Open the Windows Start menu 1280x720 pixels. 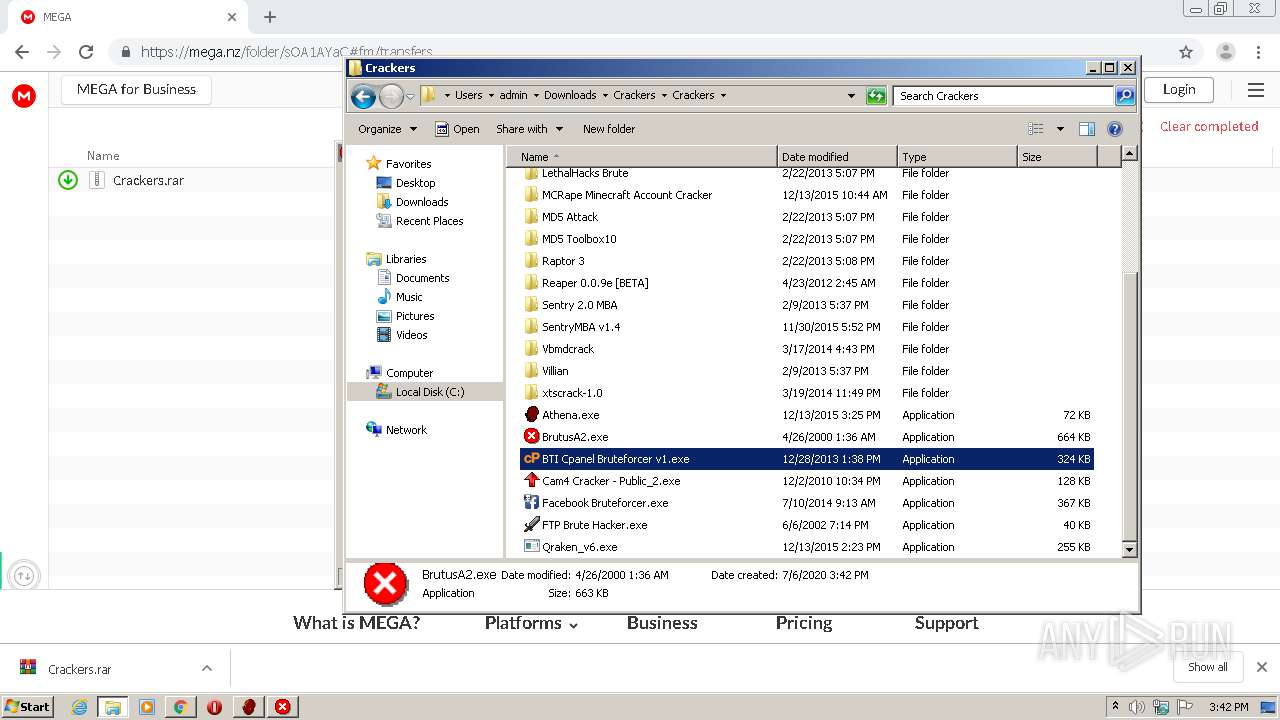coord(27,707)
